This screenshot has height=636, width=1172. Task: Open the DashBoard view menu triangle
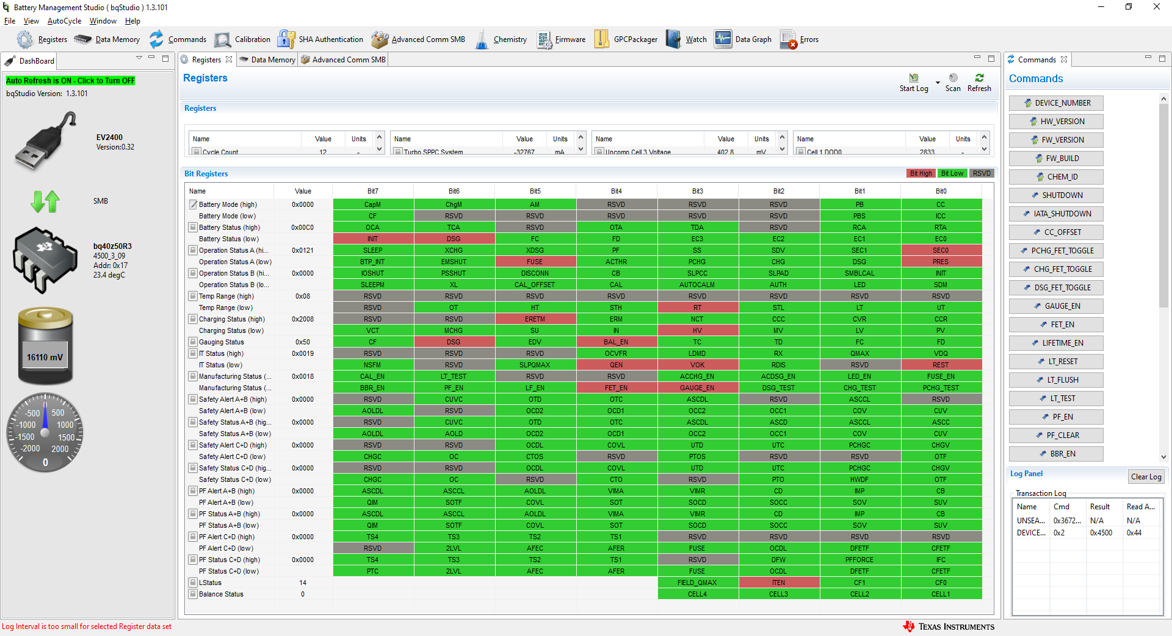click(139, 58)
